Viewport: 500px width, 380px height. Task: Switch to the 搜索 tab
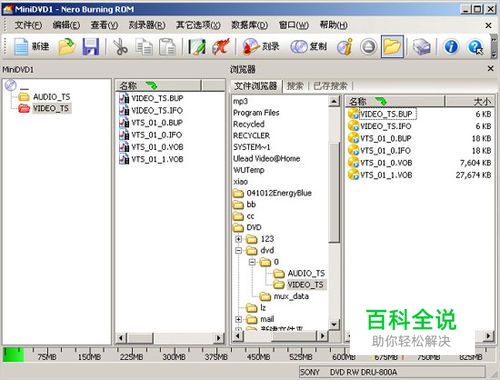coord(295,86)
